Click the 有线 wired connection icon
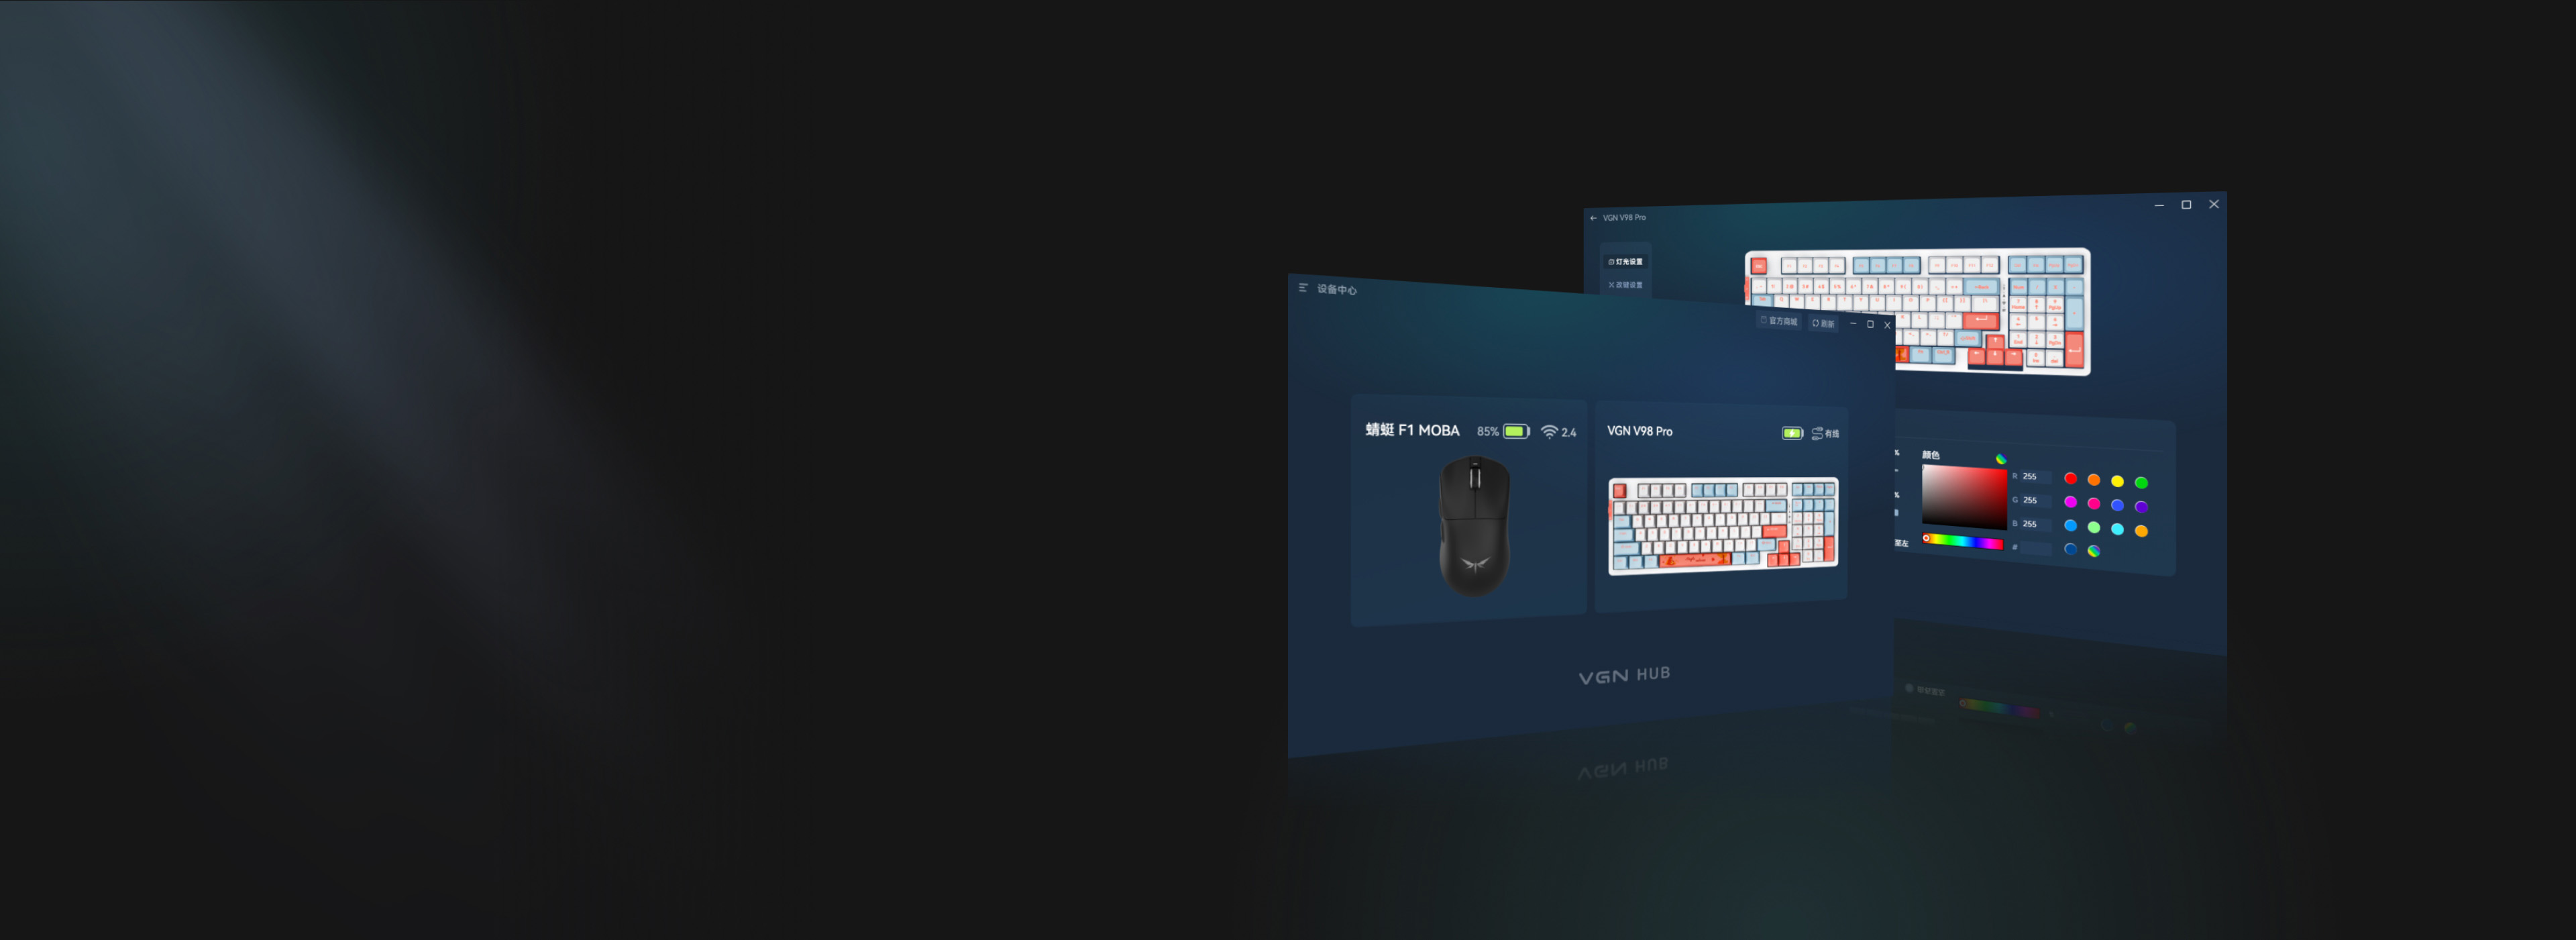Image resolution: width=2576 pixels, height=940 pixels. point(1817,434)
